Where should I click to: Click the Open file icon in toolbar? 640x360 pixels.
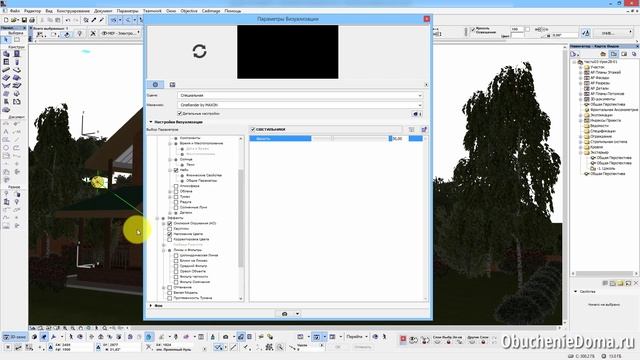click(14, 20)
